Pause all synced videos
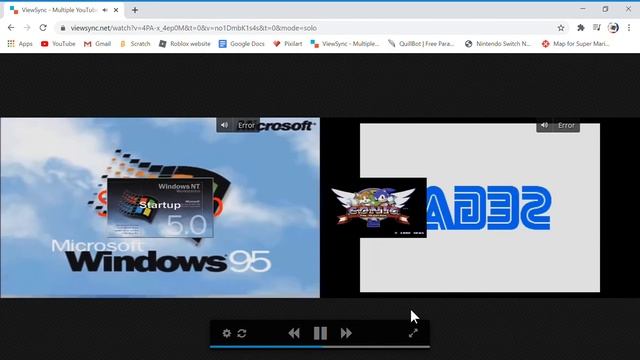640x360 pixels. pos(320,333)
